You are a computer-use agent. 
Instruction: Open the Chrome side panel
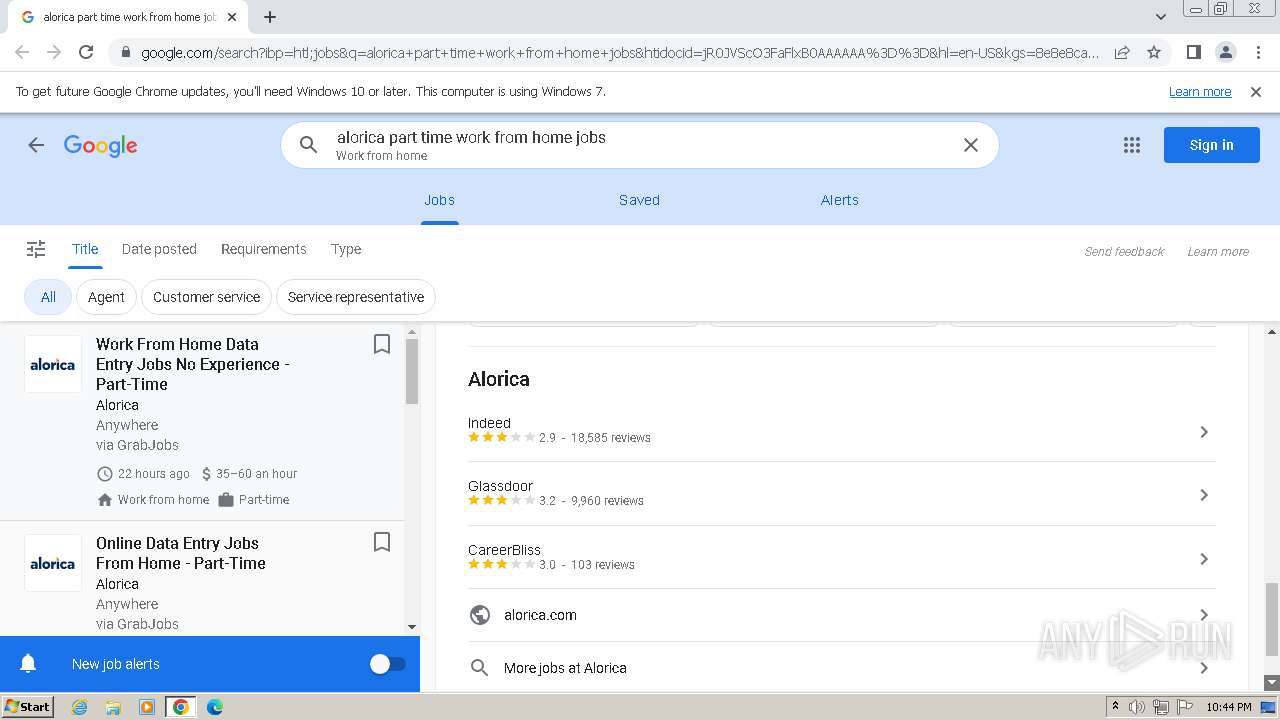[1193, 52]
